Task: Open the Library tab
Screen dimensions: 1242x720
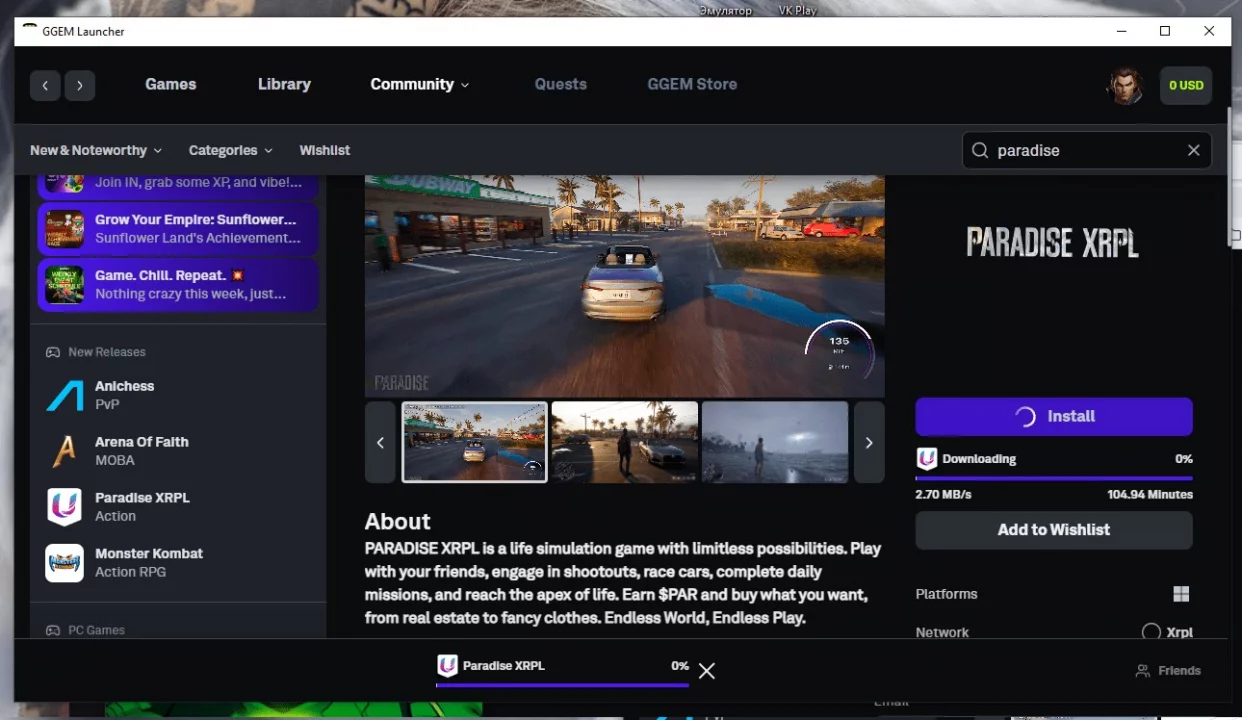Action: [x=284, y=84]
